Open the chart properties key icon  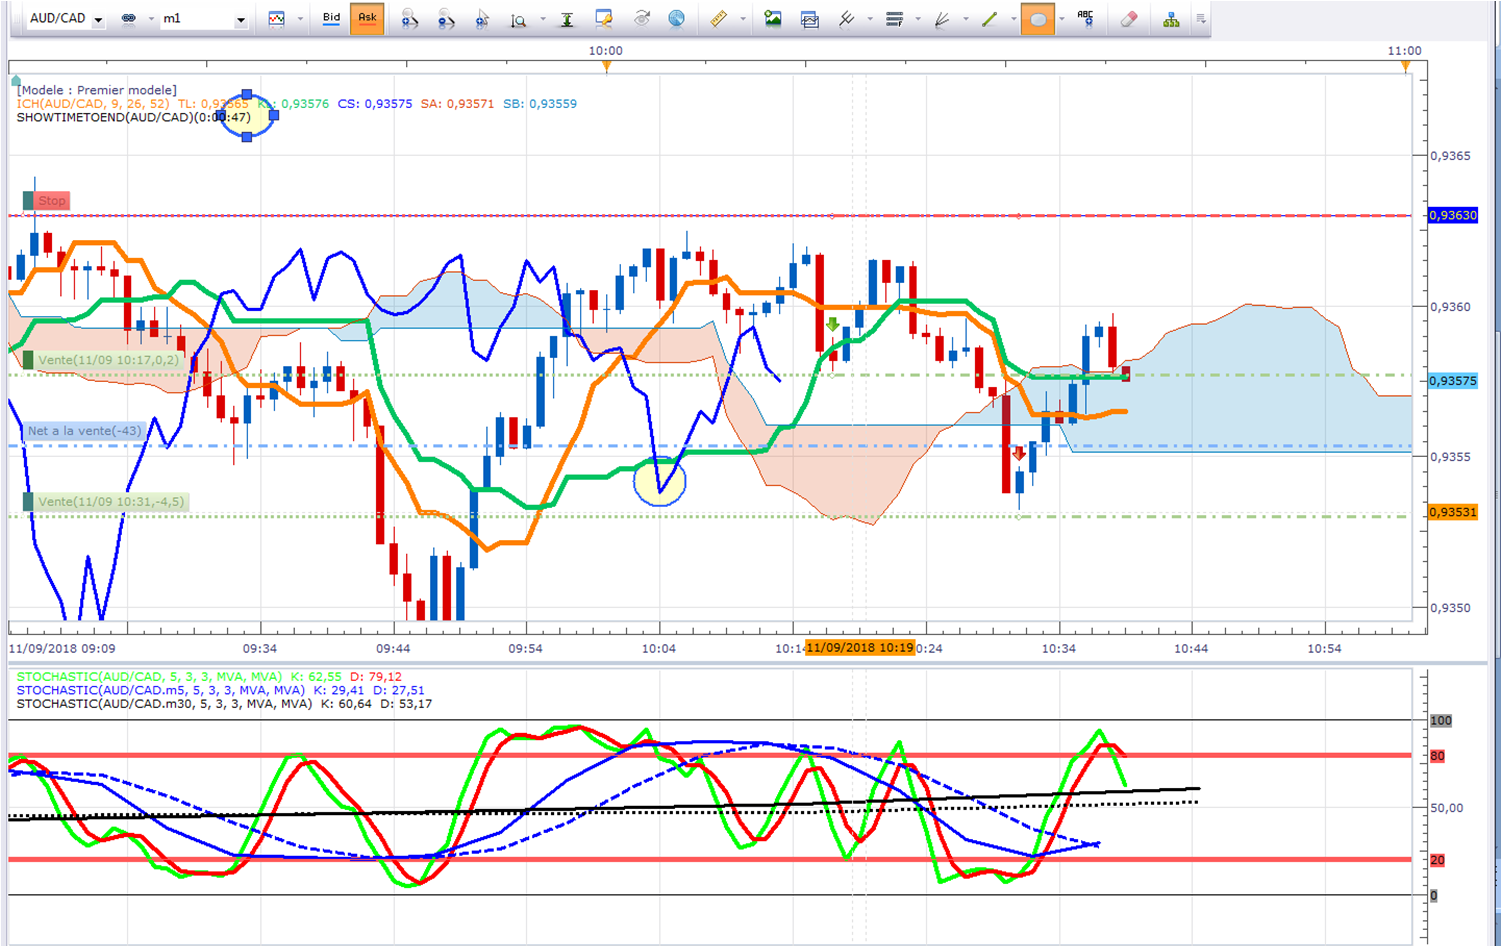(604, 19)
